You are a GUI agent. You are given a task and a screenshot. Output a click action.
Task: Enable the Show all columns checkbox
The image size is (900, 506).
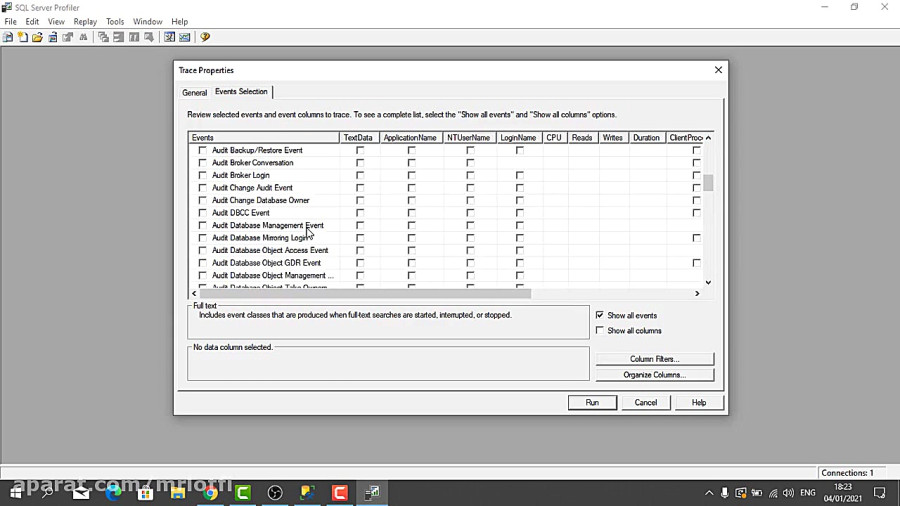(600, 330)
